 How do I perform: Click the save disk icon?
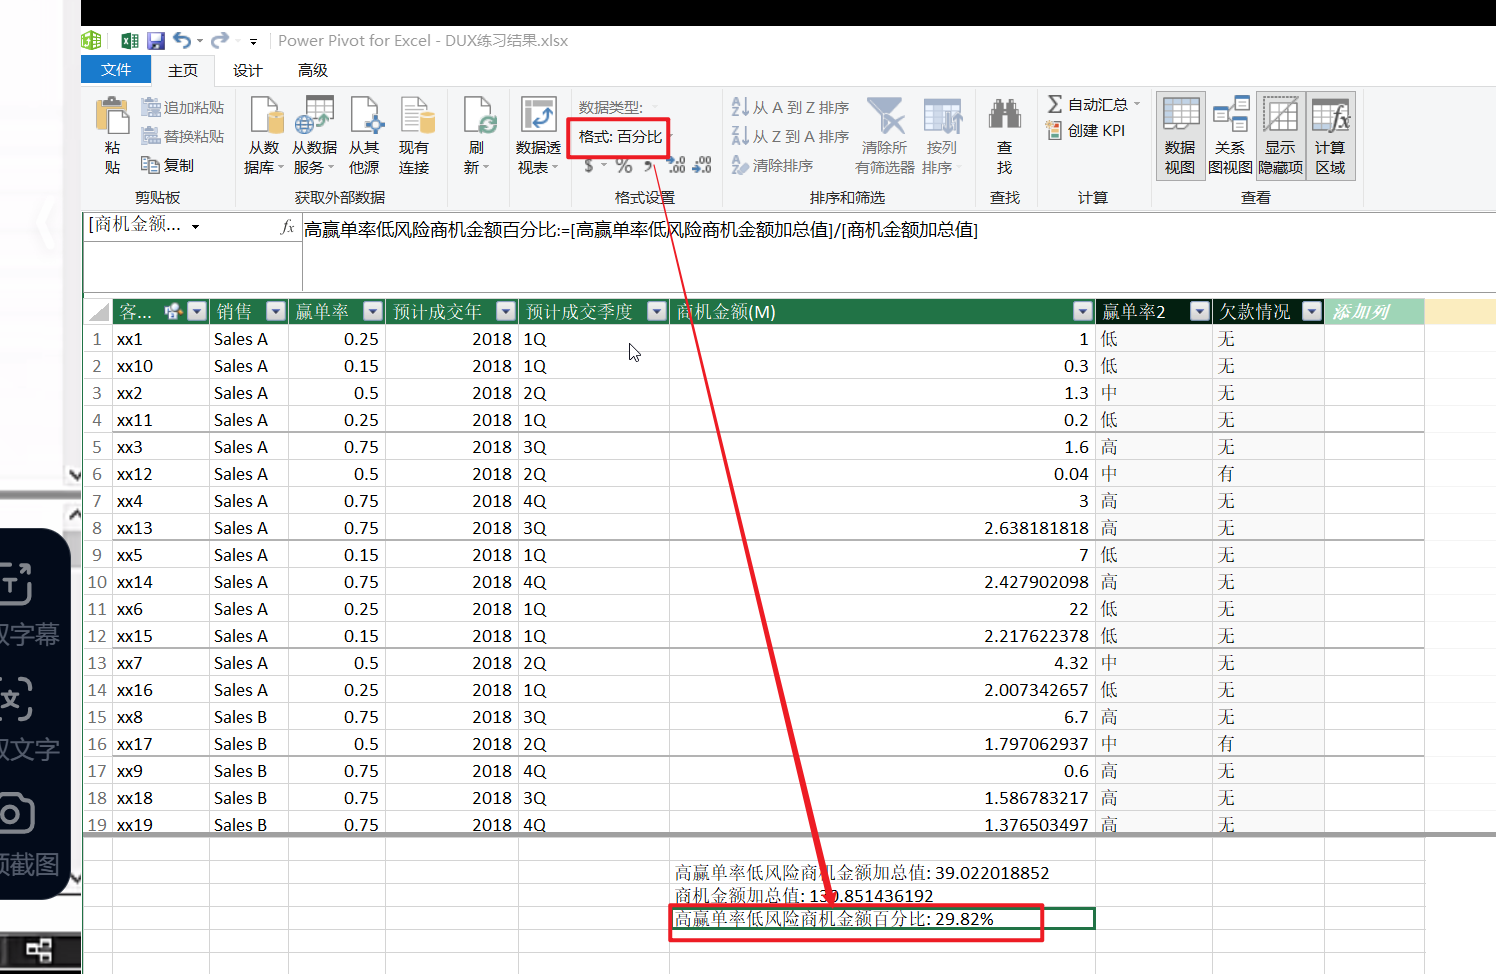coord(155,41)
